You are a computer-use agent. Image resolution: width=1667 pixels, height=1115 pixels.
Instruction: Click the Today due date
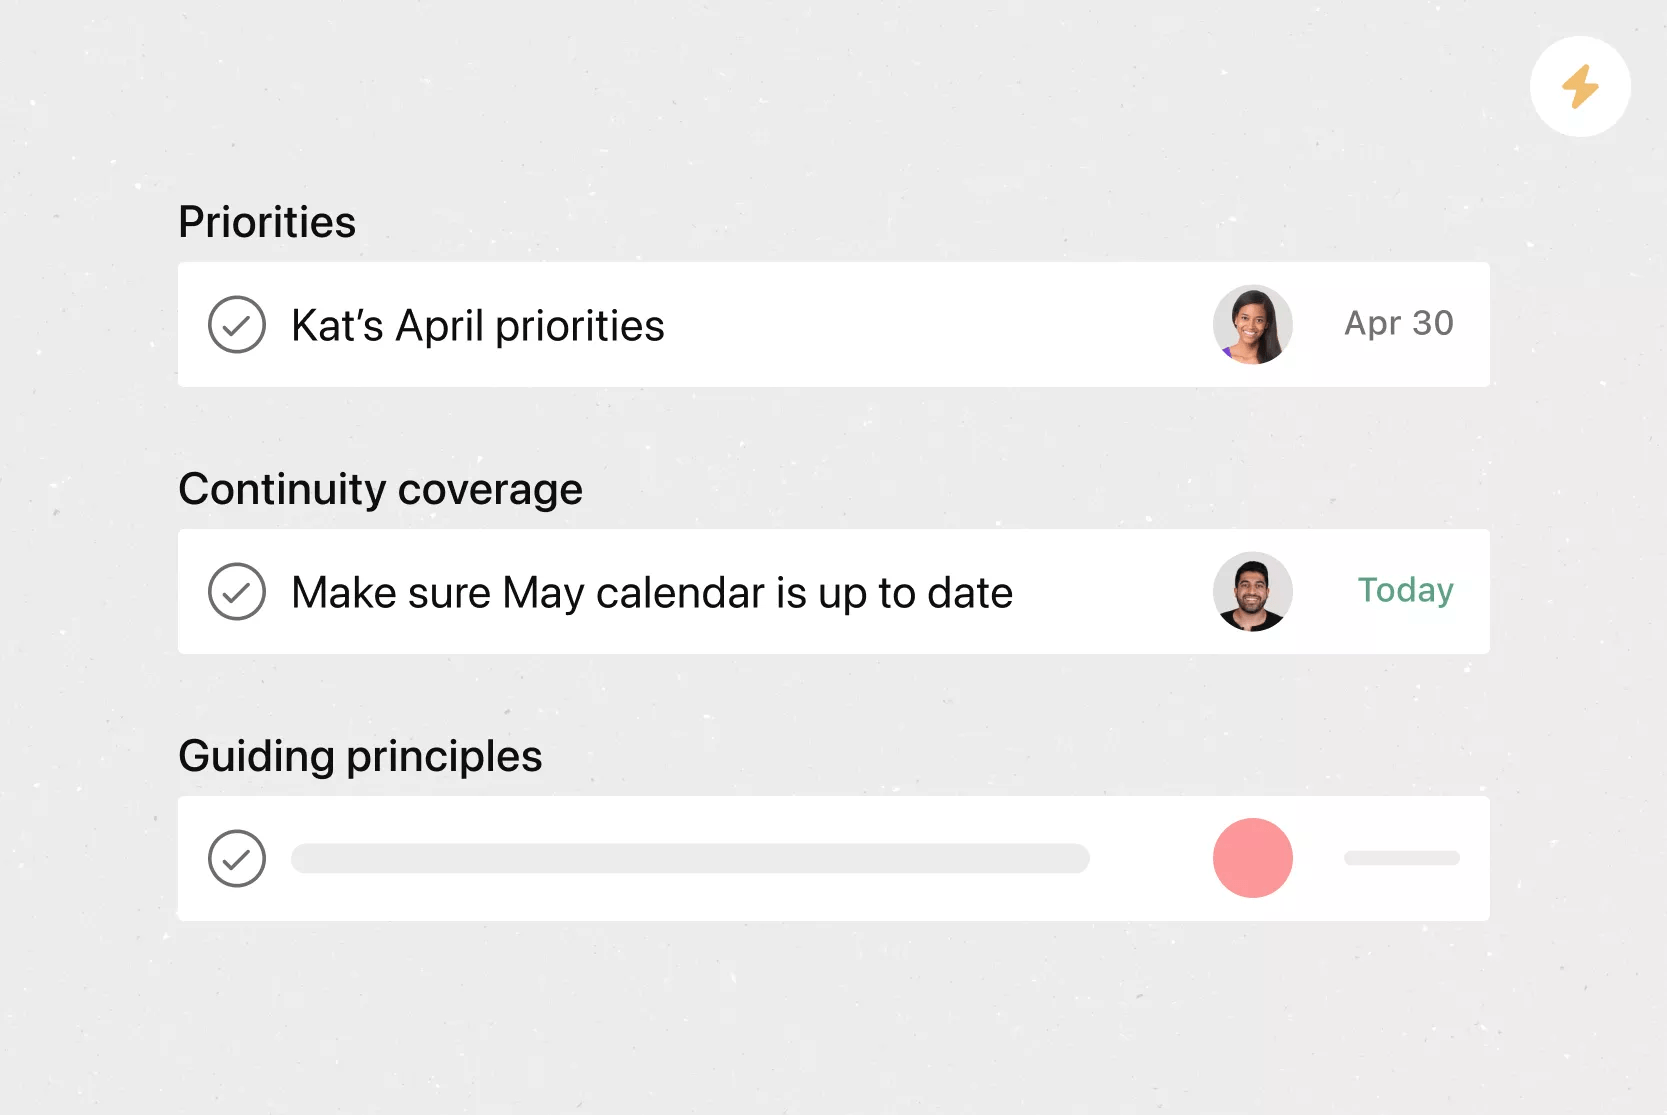pyautogui.click(x=1405, y=591)
